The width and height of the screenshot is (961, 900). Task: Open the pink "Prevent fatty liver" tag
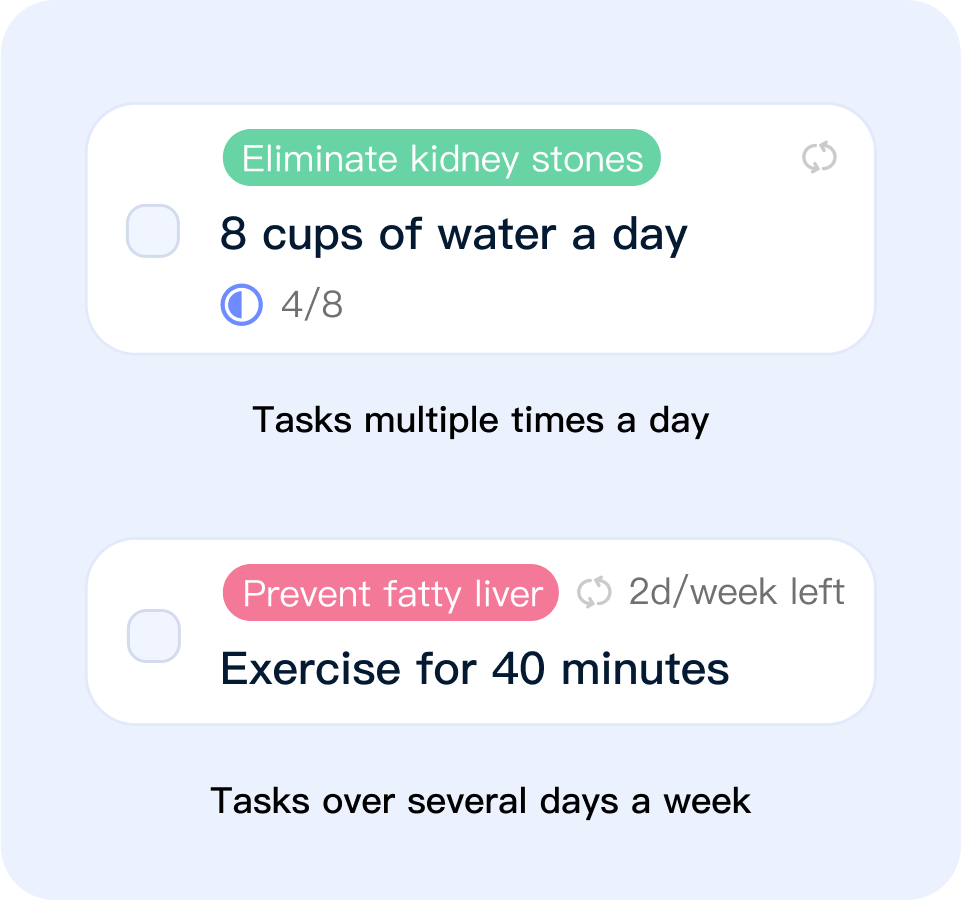pyautogui.click(x=391, y=593)
